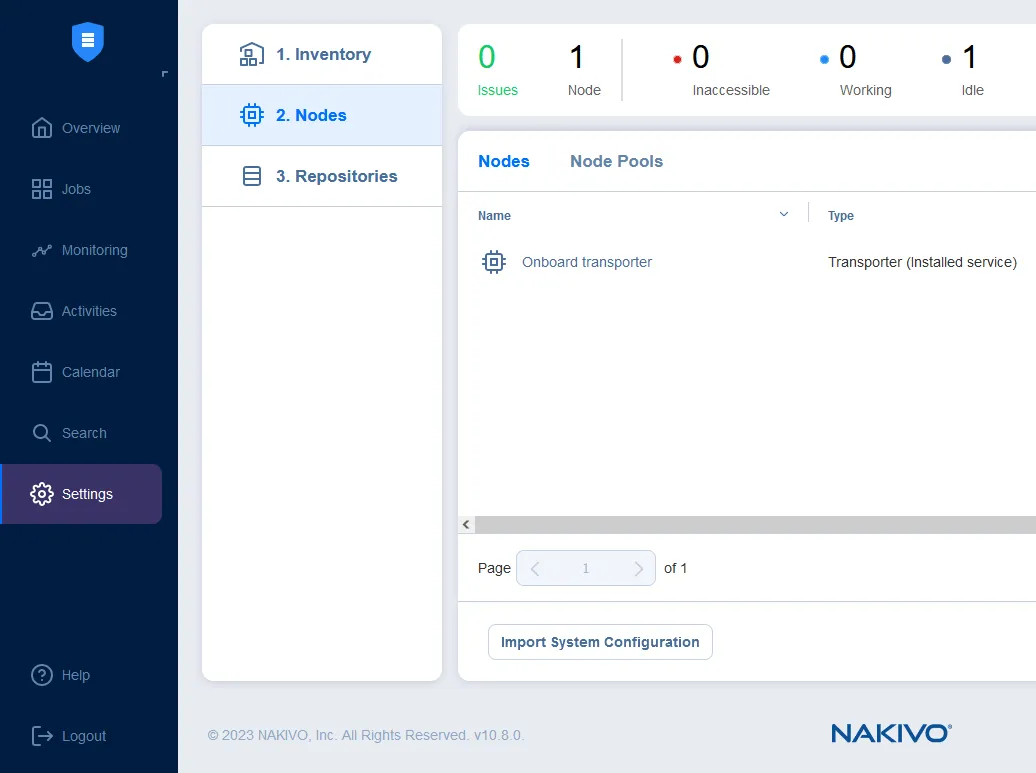The image size is (1036, 773).
Task: Go to next page arrow
Action: (x=638, y=568)
